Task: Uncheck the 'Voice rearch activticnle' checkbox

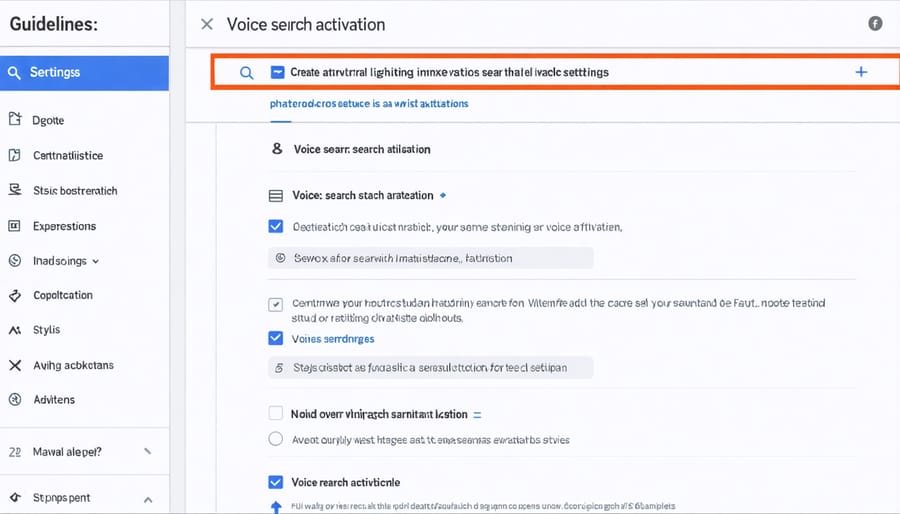Action: click(x=276, y=482)
